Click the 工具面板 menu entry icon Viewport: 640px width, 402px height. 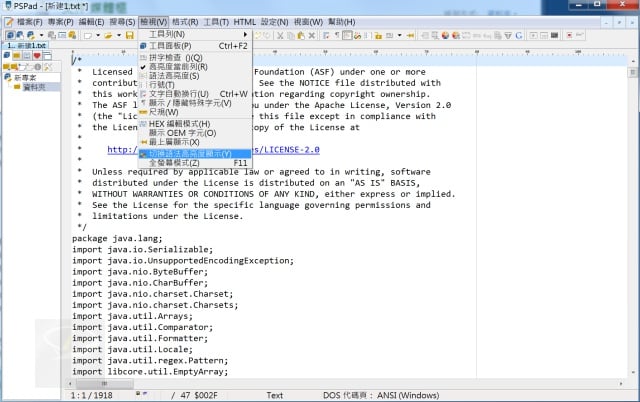click(141, 45)
